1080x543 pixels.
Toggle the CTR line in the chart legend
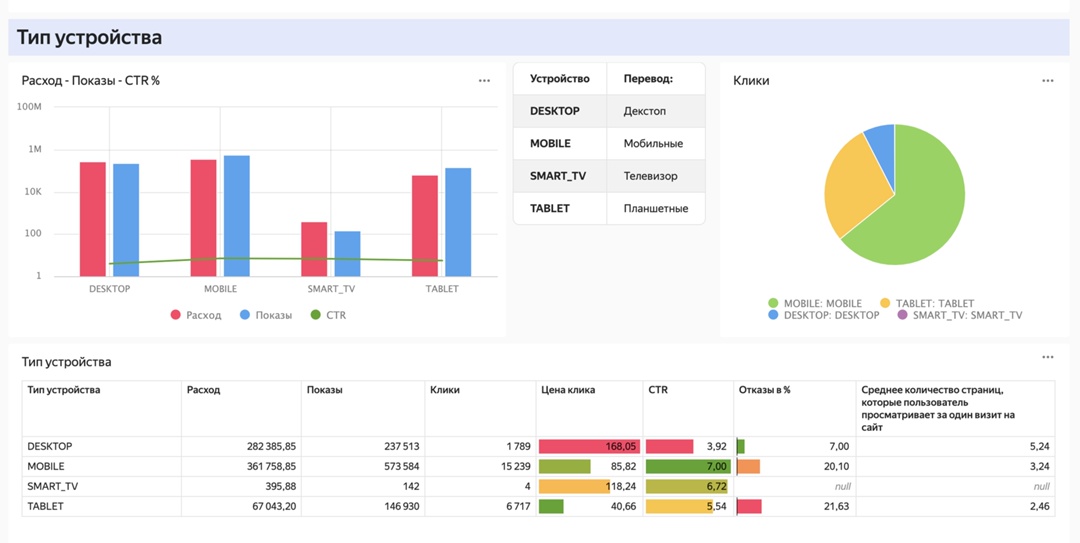(x=328, y=315)
